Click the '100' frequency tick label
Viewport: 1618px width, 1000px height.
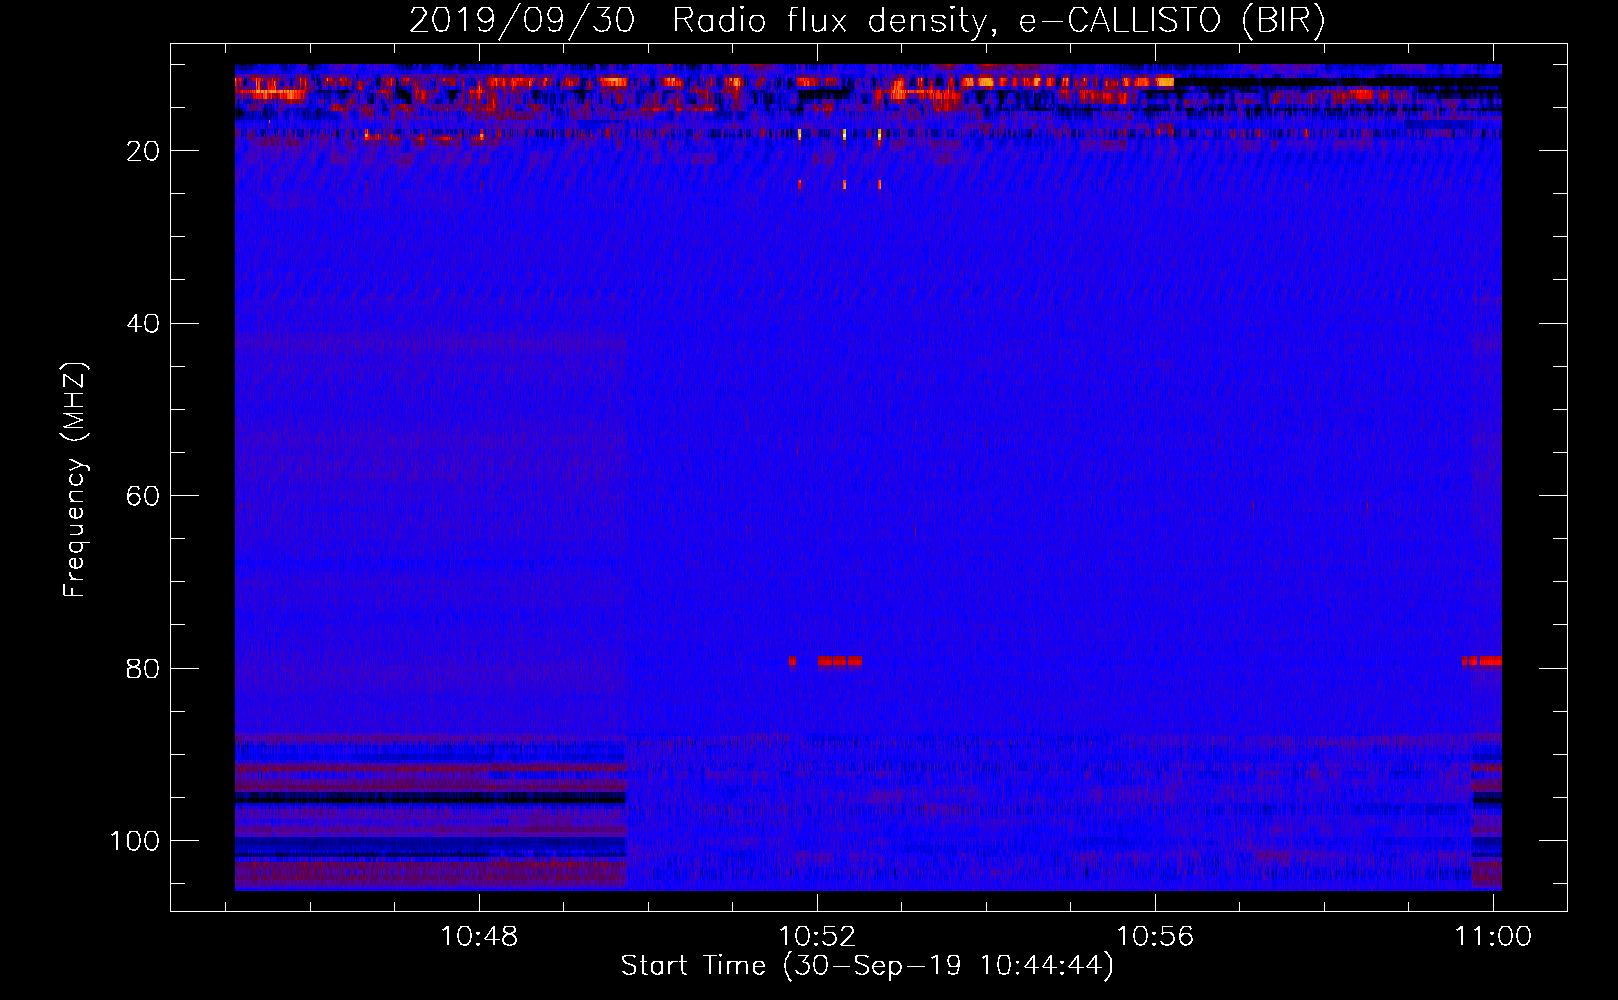tap(136, 841)
